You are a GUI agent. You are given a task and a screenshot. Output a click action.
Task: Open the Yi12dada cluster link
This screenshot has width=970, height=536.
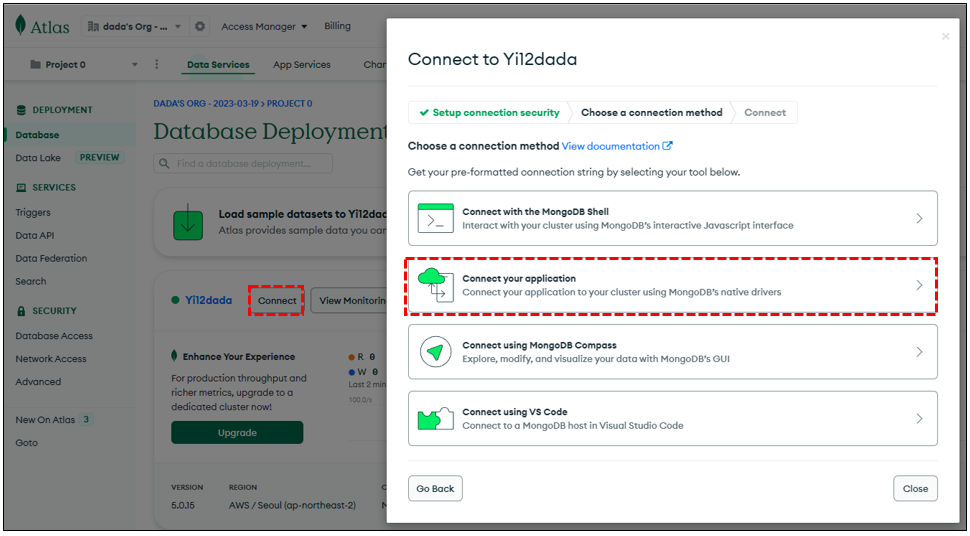point(208,300)
